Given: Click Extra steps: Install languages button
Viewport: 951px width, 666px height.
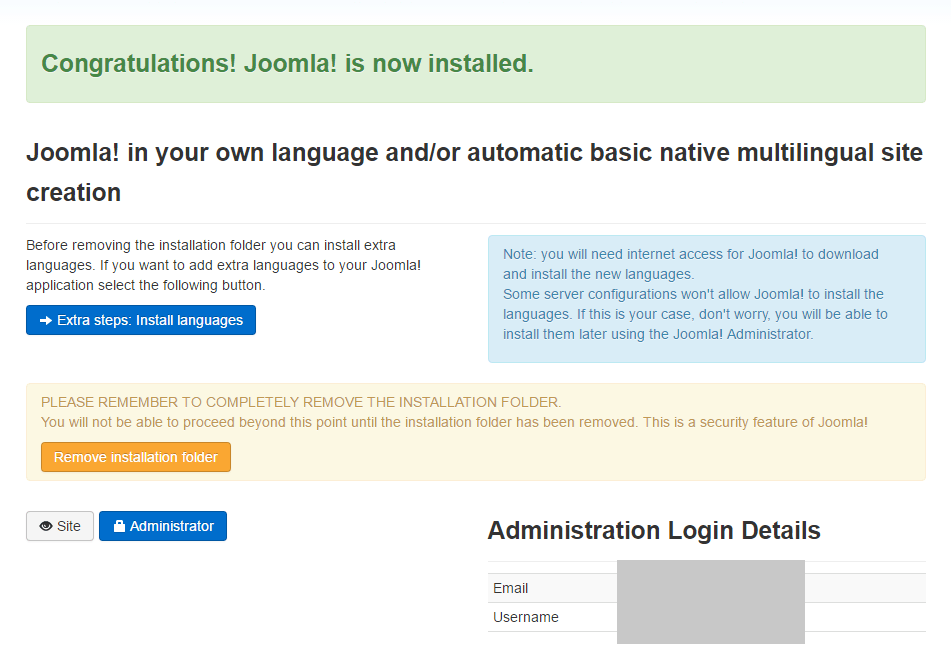Looking at the screenshot, I should pyautogui.click(x=141, y=320).
